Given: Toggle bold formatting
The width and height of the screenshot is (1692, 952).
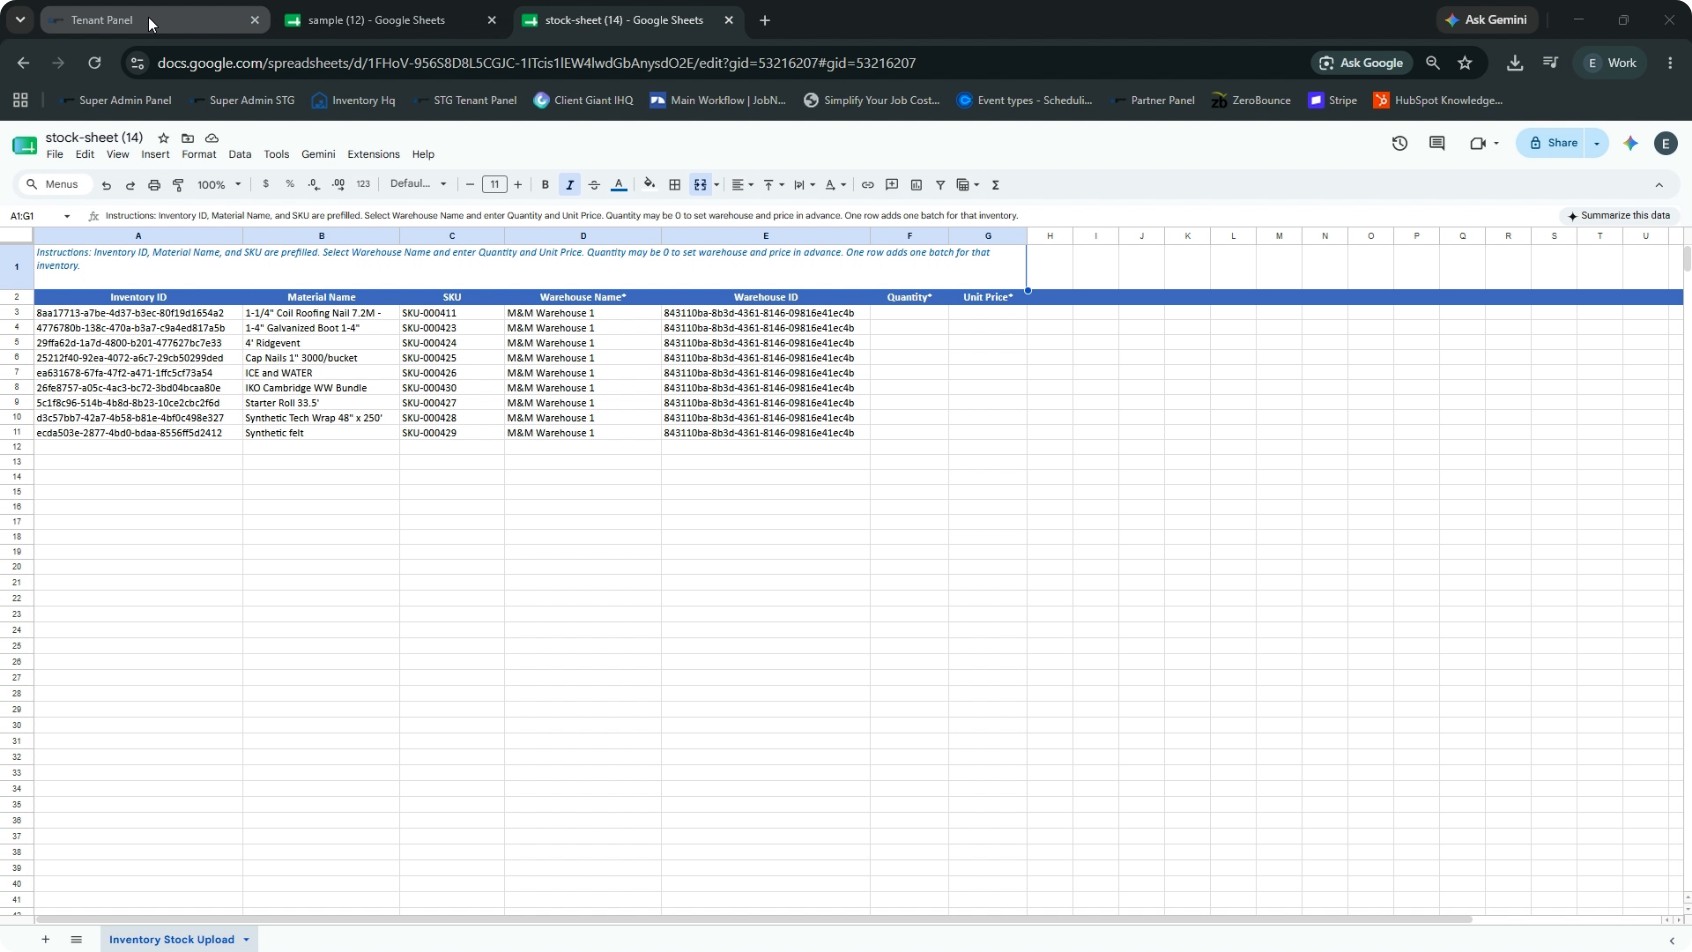Looking at the screenshot, I should coord(545,185).
